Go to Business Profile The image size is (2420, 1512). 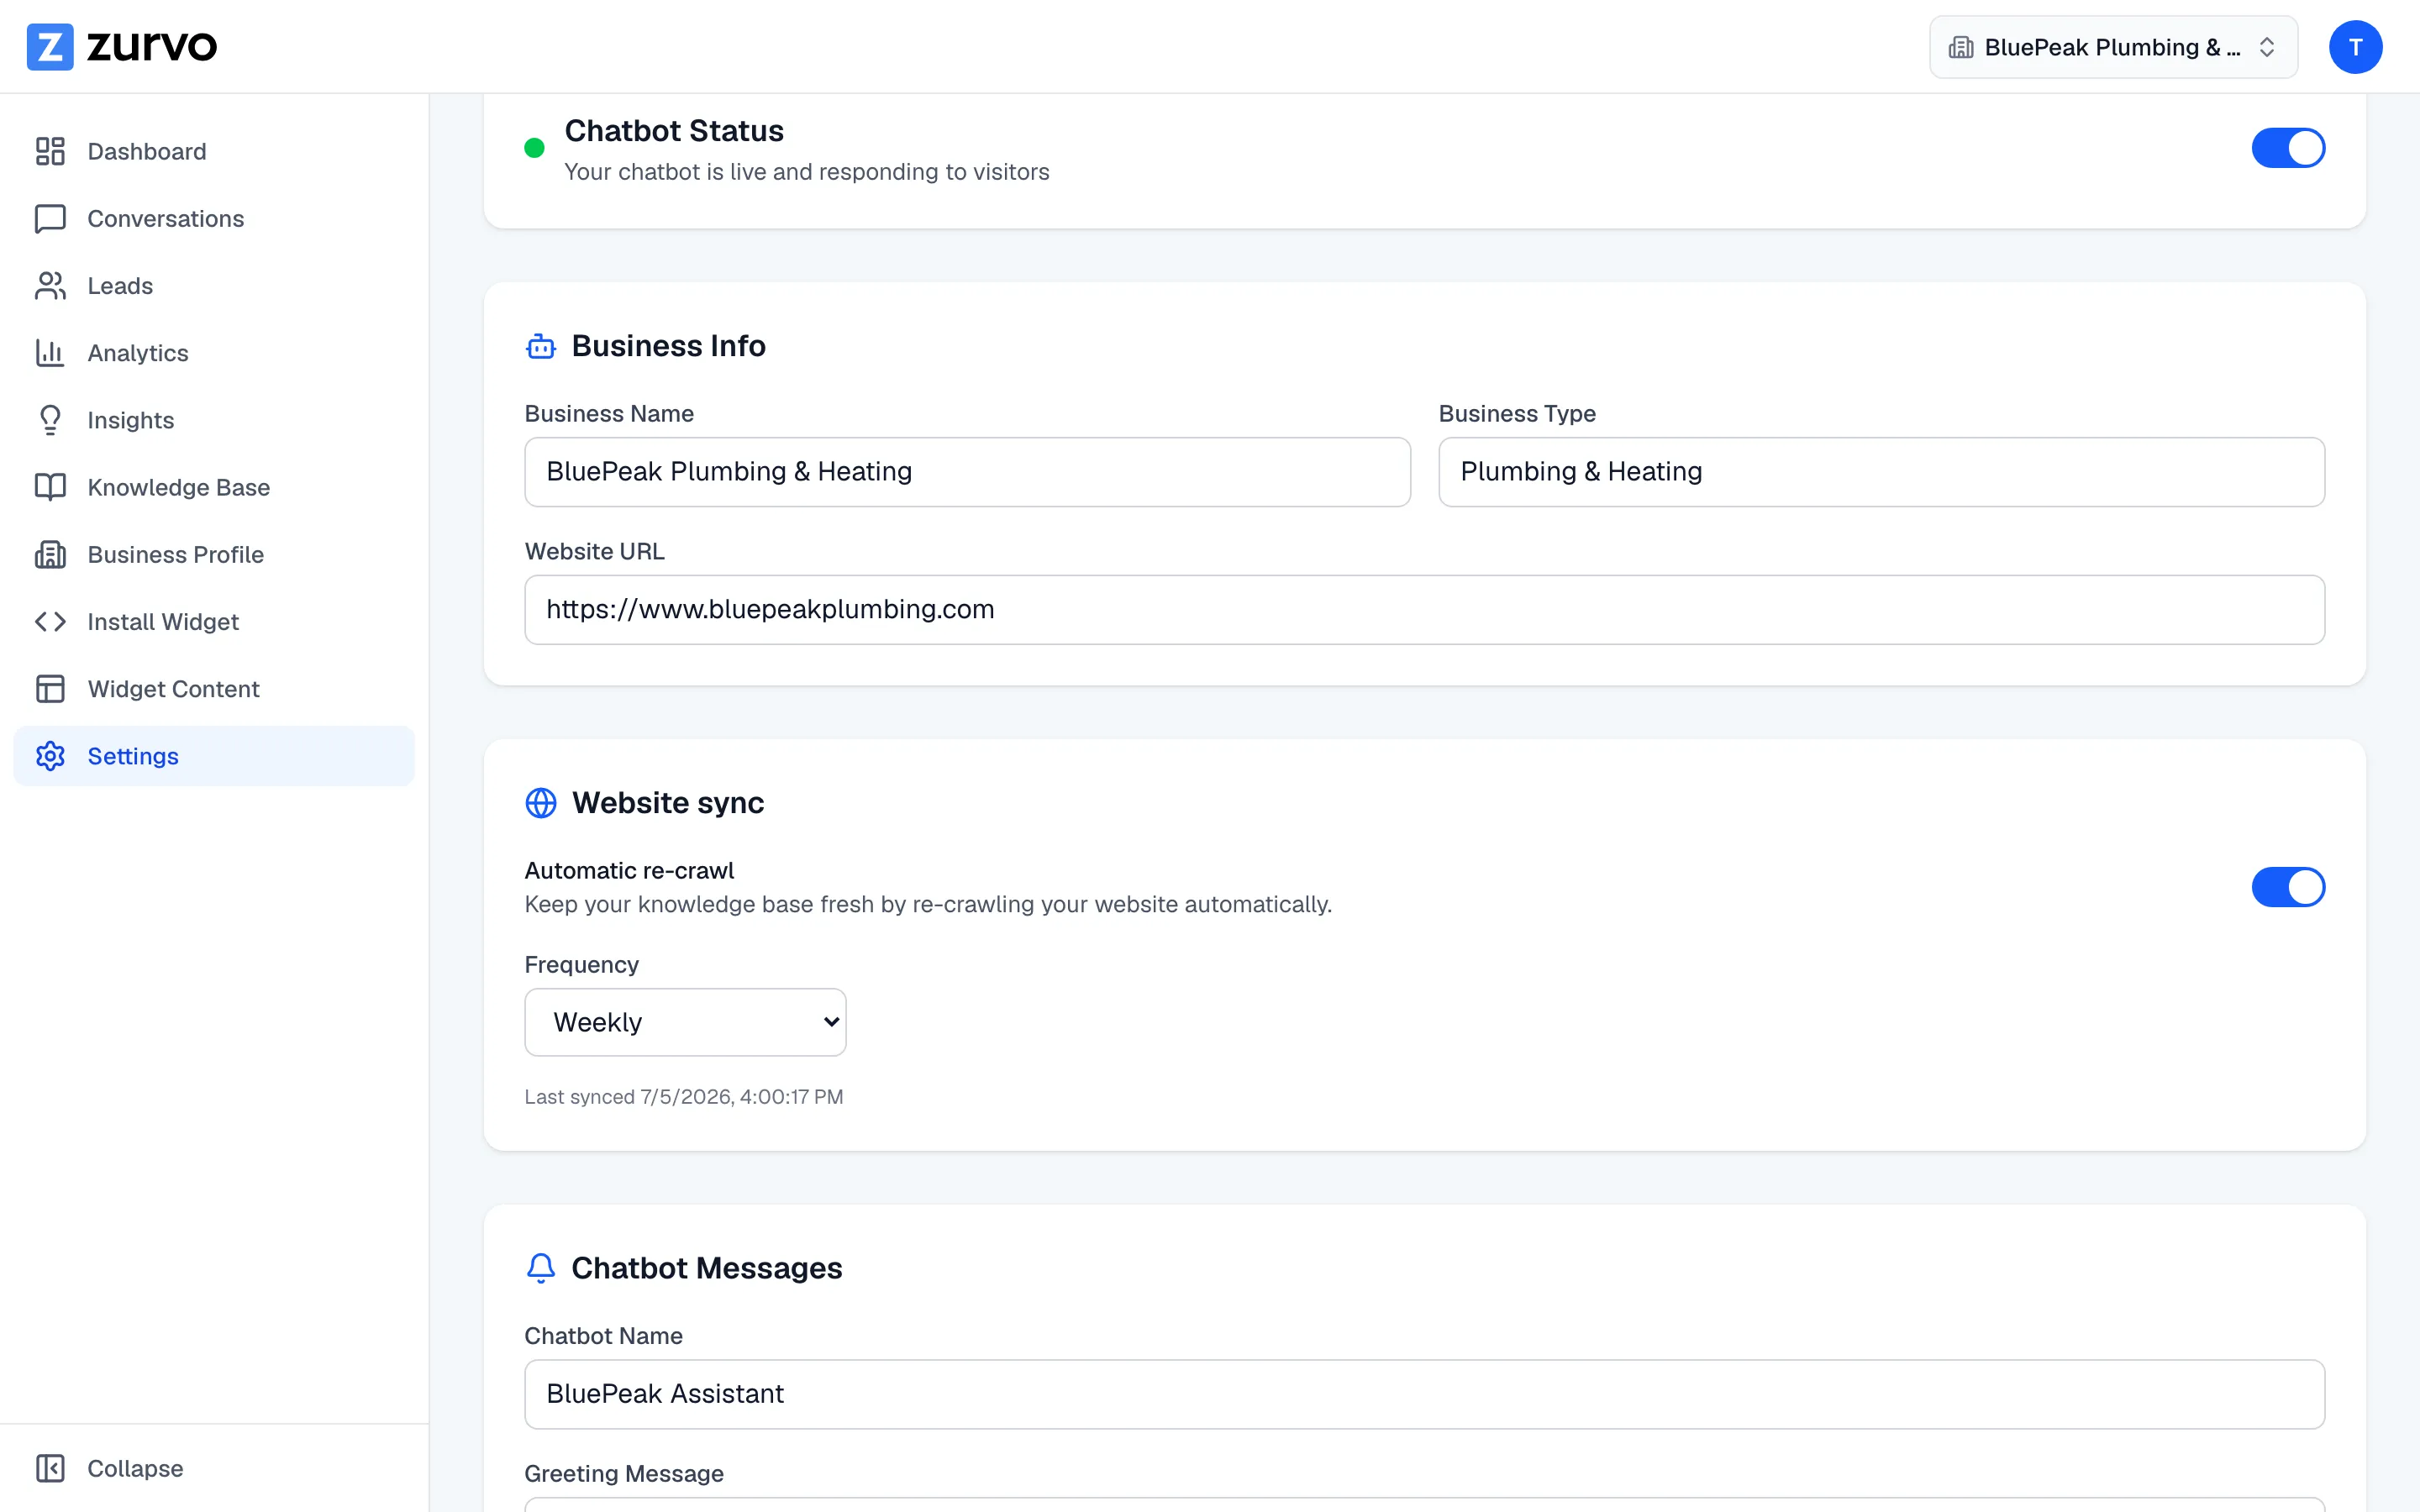point(214,554)
